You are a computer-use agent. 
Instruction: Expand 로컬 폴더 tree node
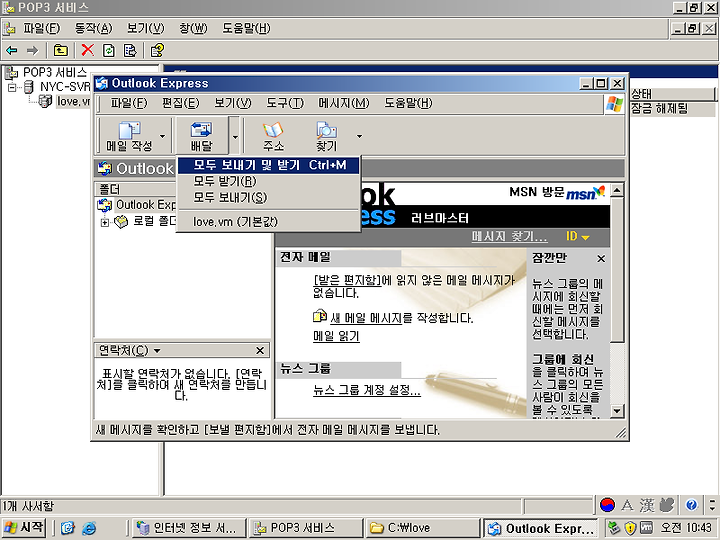point(105,222)
